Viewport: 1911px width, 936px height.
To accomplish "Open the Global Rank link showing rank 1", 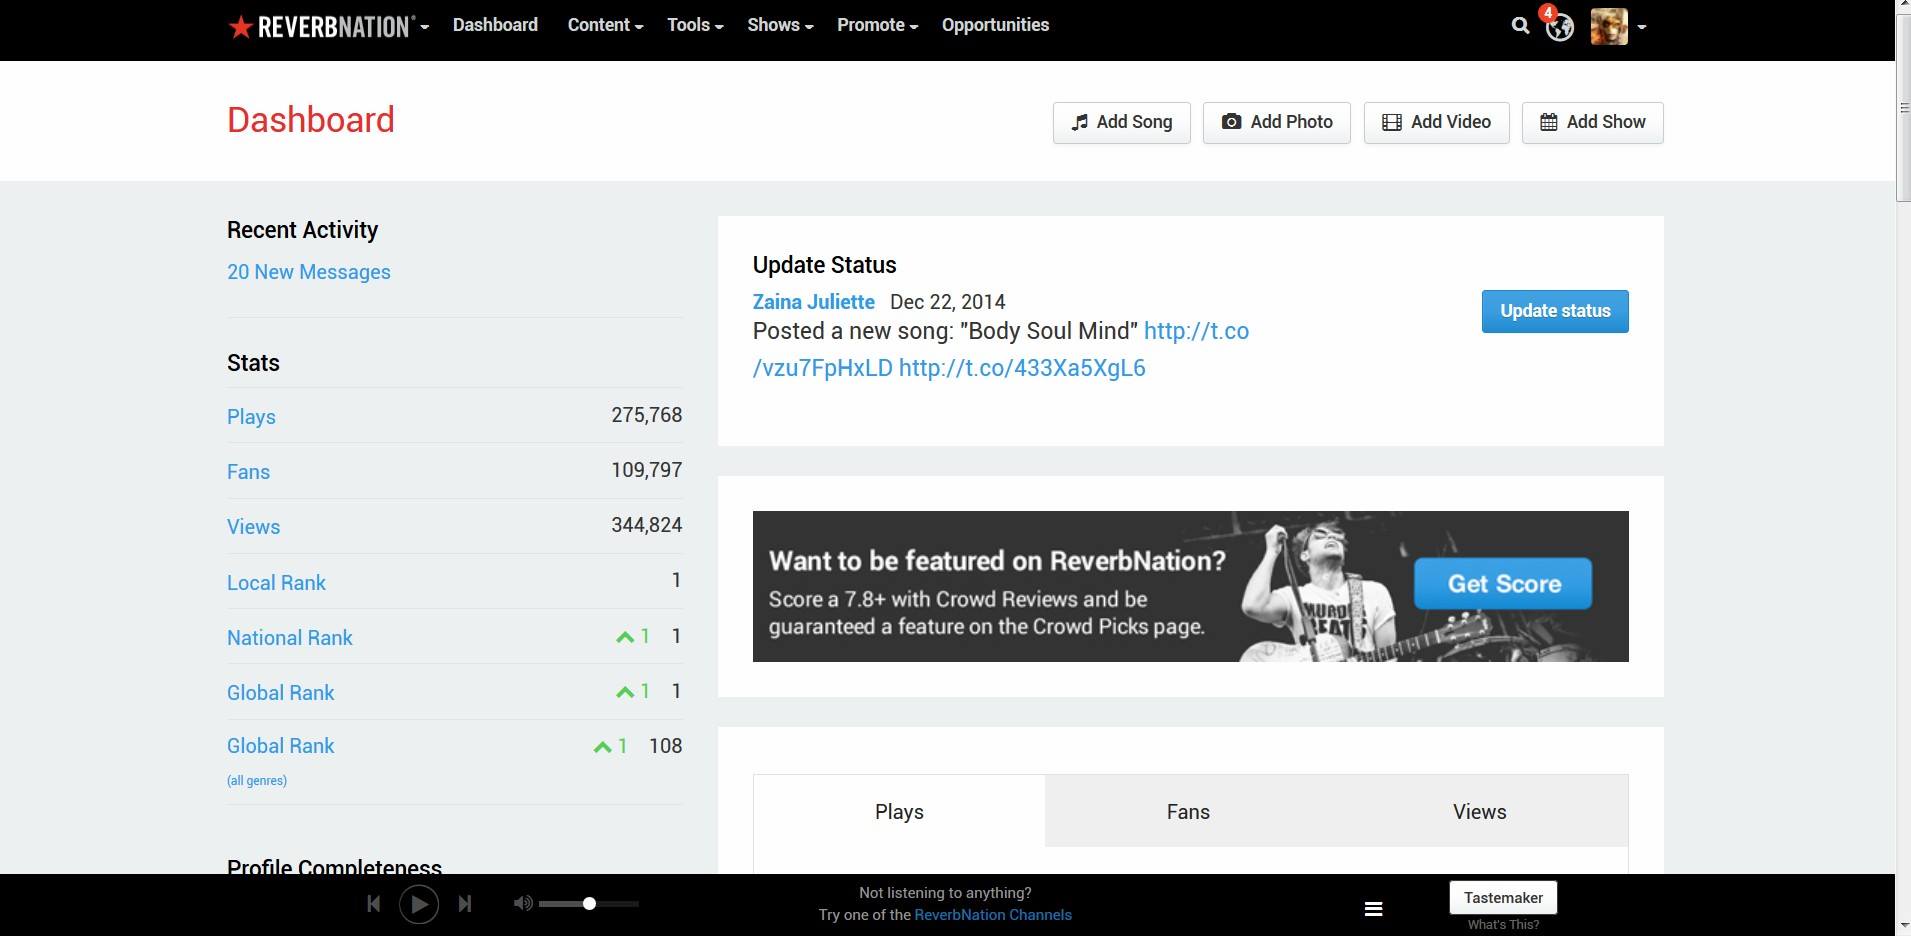I will pos(280,693).
